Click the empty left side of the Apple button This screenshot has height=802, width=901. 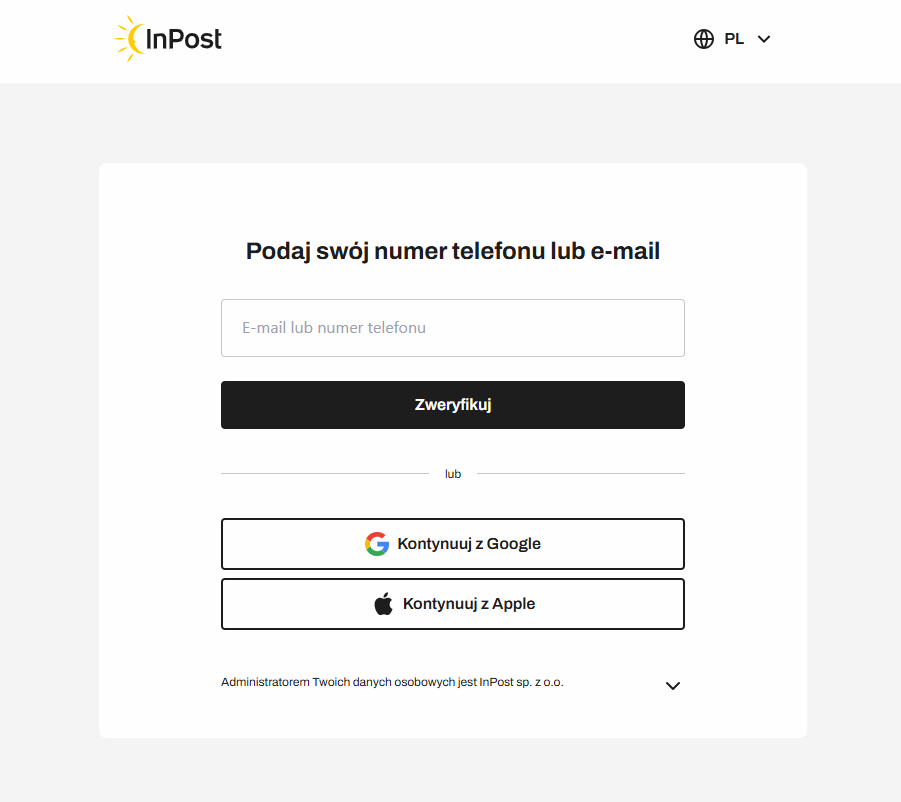coord(290,604)
